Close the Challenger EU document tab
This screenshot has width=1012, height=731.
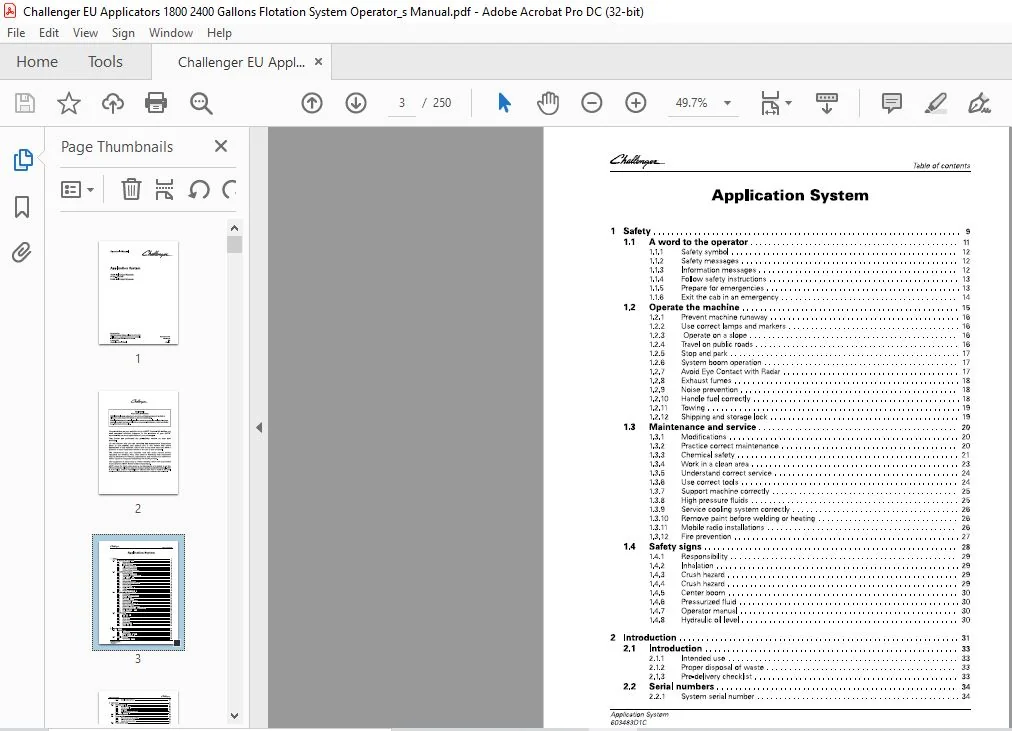coord(318,62)
